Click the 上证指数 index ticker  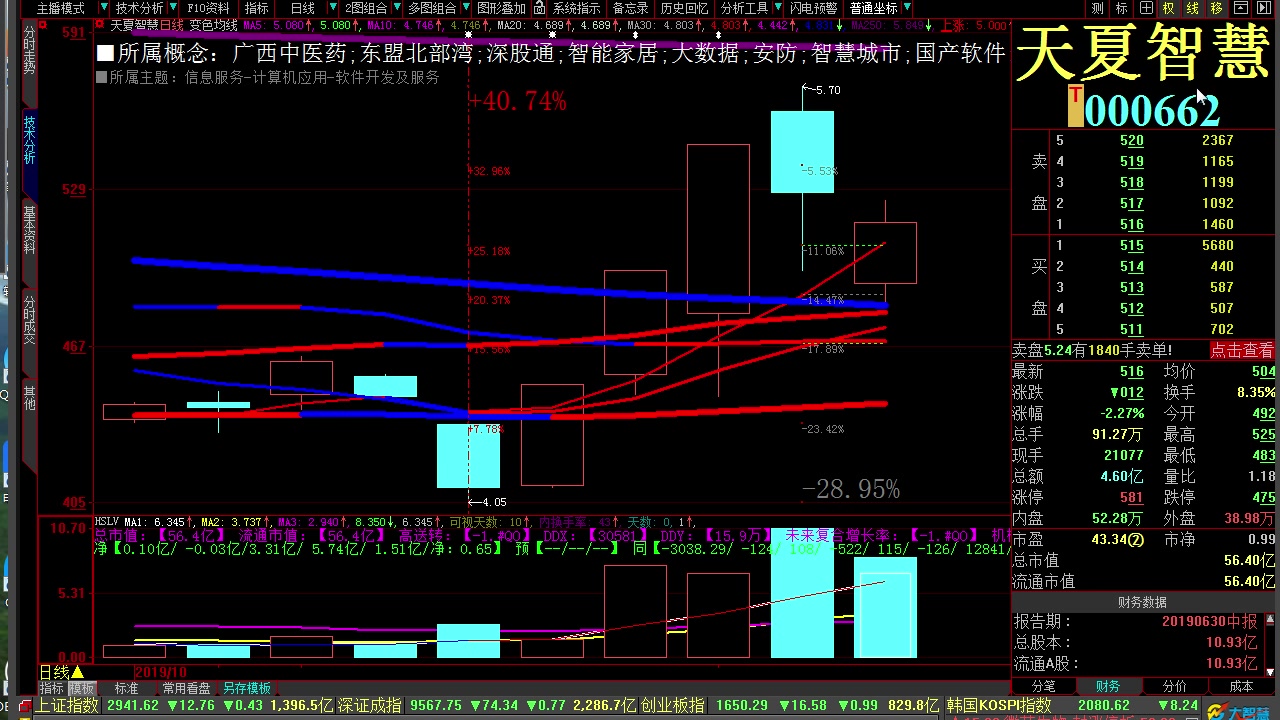[68, 705]
